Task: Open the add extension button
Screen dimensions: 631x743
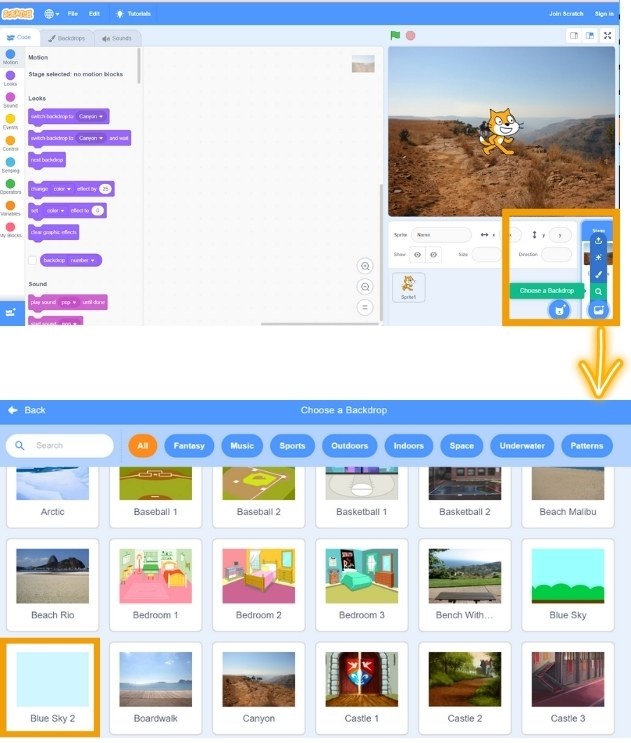Action: click(x=11, y=313)
